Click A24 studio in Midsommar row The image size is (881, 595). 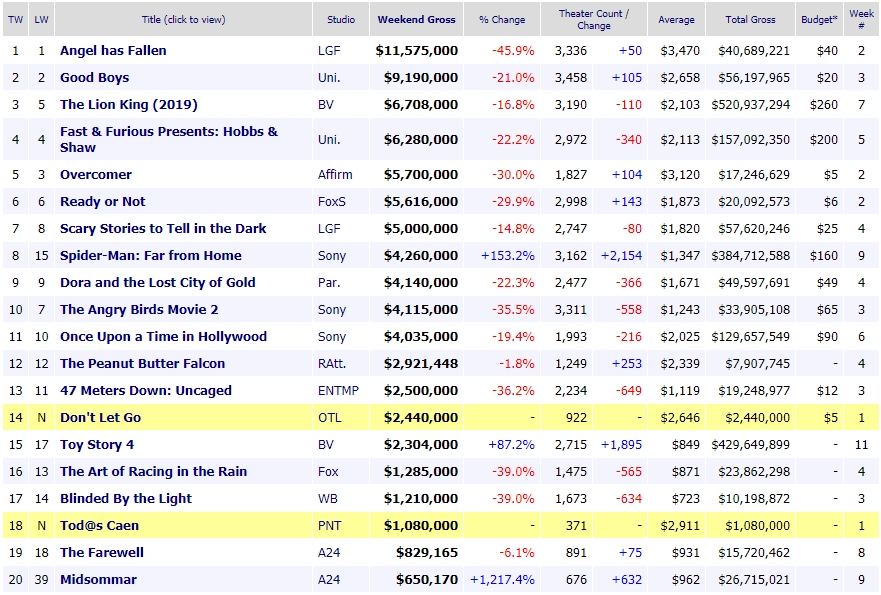coord(329,579)
